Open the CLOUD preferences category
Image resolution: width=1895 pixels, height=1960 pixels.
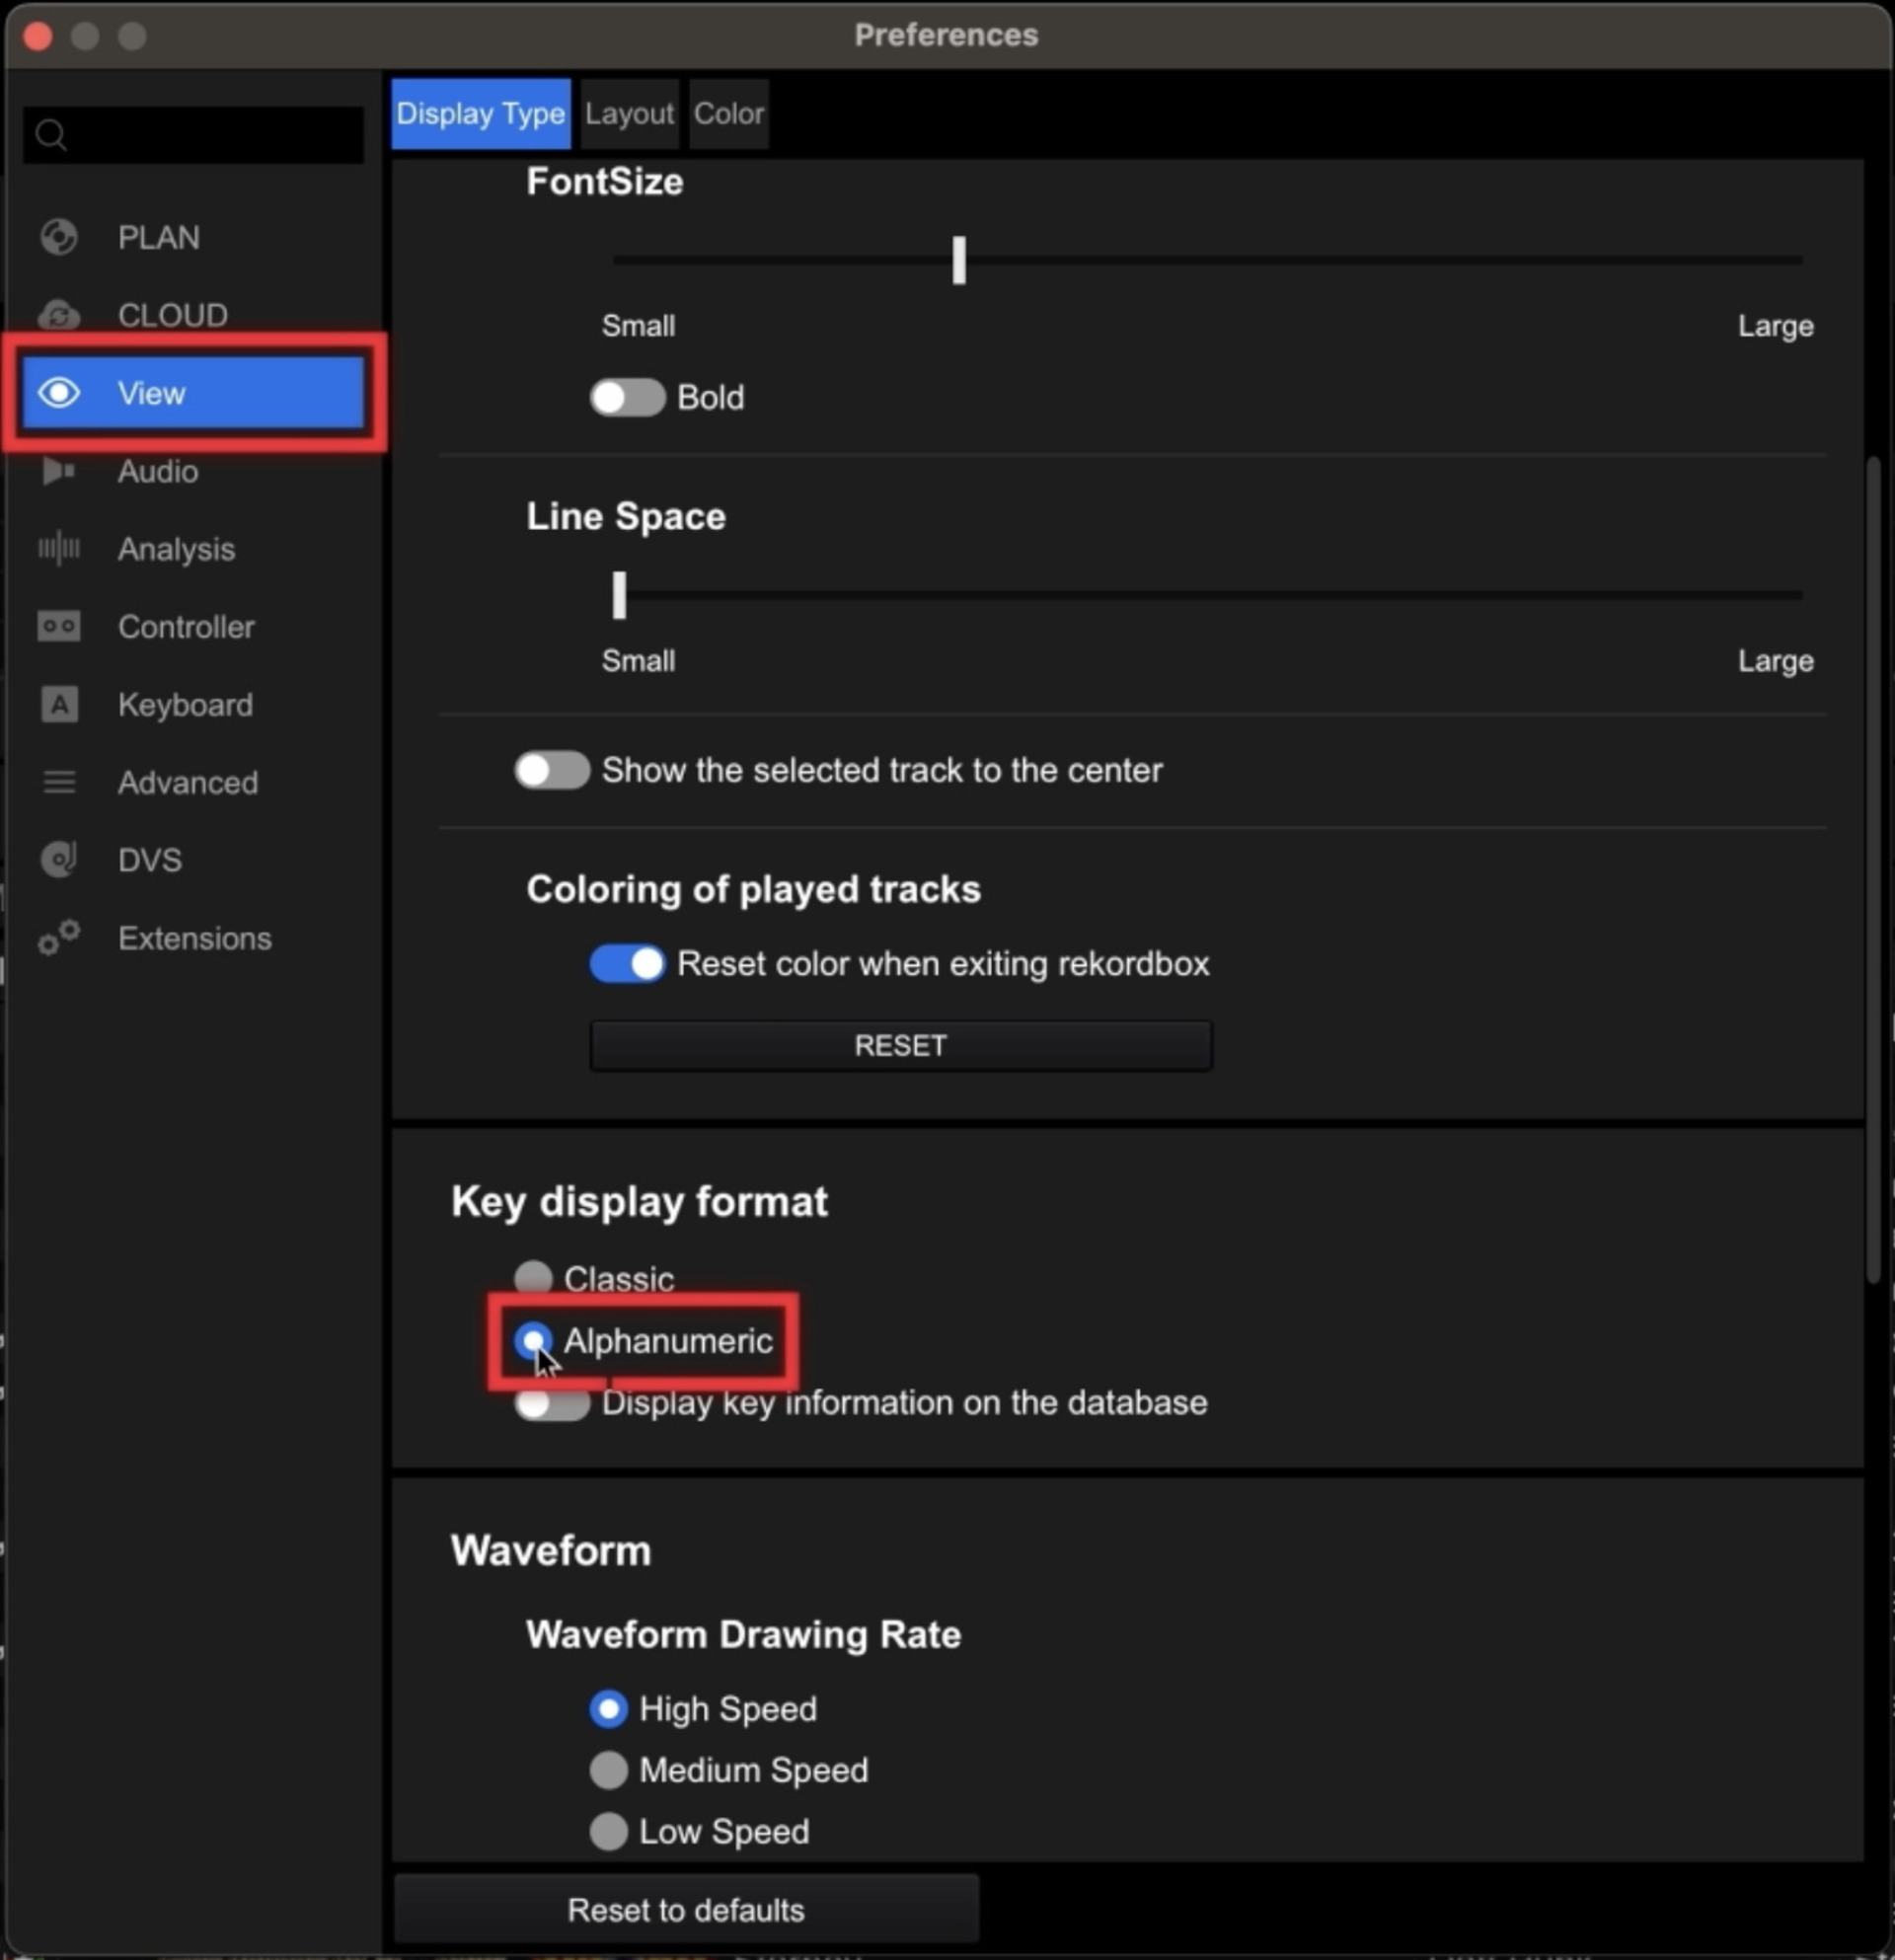pyautogui.click(x=172, y=315)
